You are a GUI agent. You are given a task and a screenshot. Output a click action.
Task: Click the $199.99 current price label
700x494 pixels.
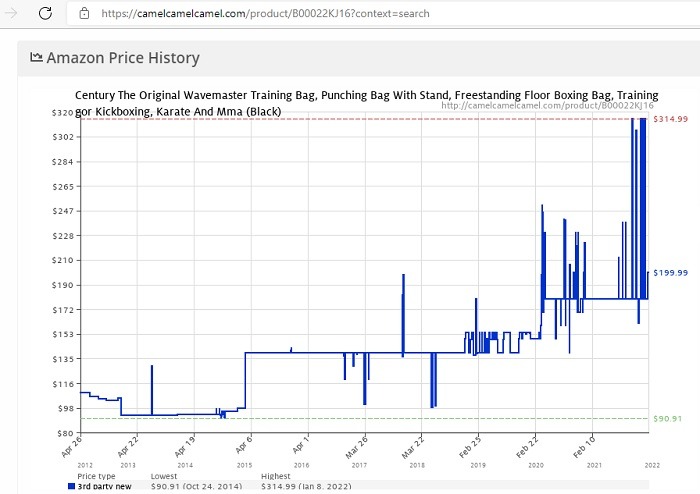pyautogui.click(x=670, y=273)
